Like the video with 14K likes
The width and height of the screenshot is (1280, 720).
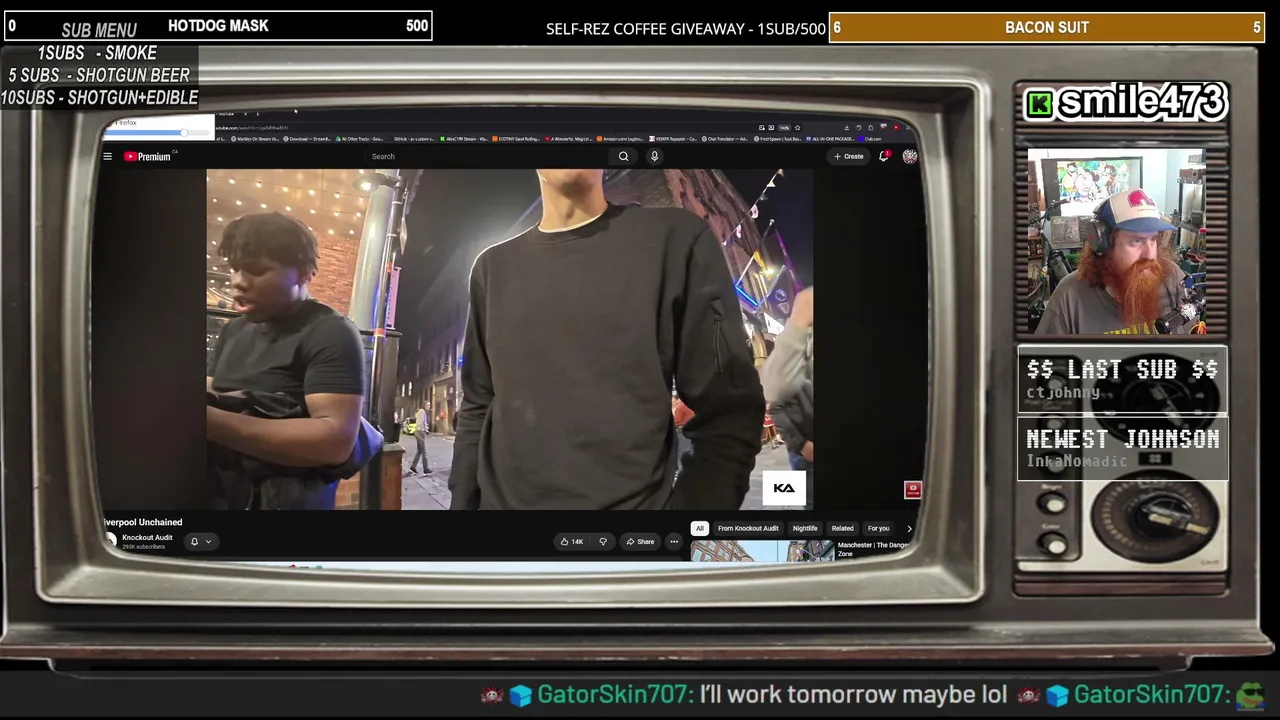pos(572,542)
